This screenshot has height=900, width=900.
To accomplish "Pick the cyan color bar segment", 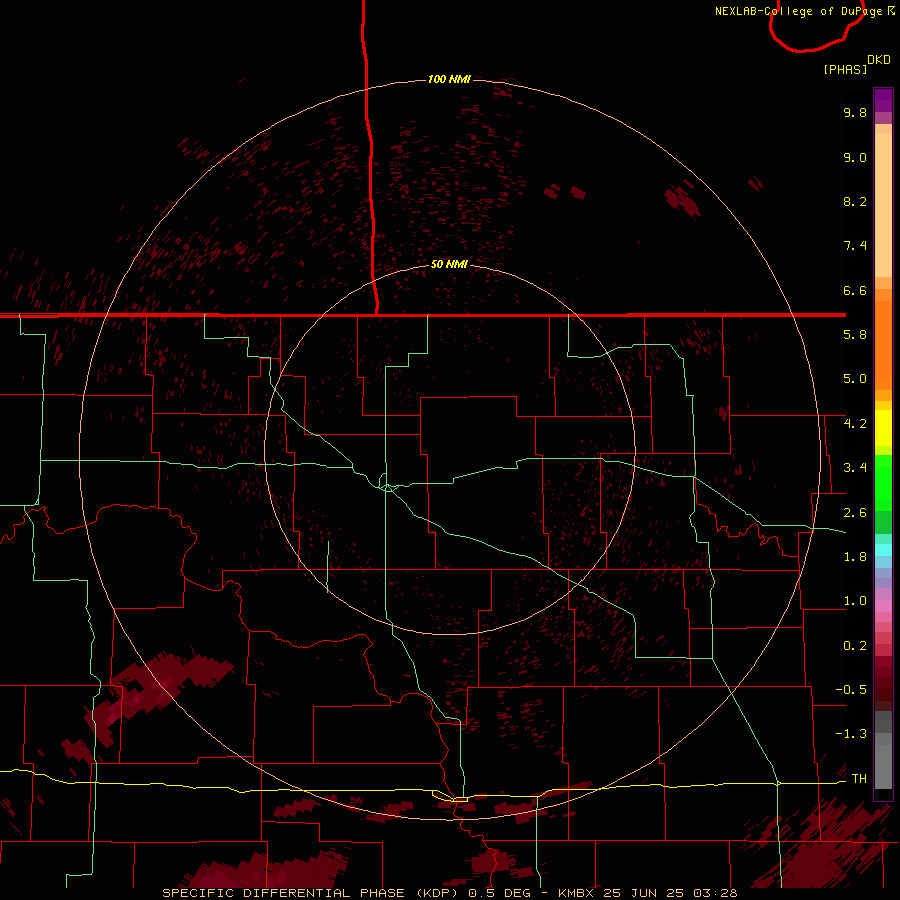I will click(883, 550).
